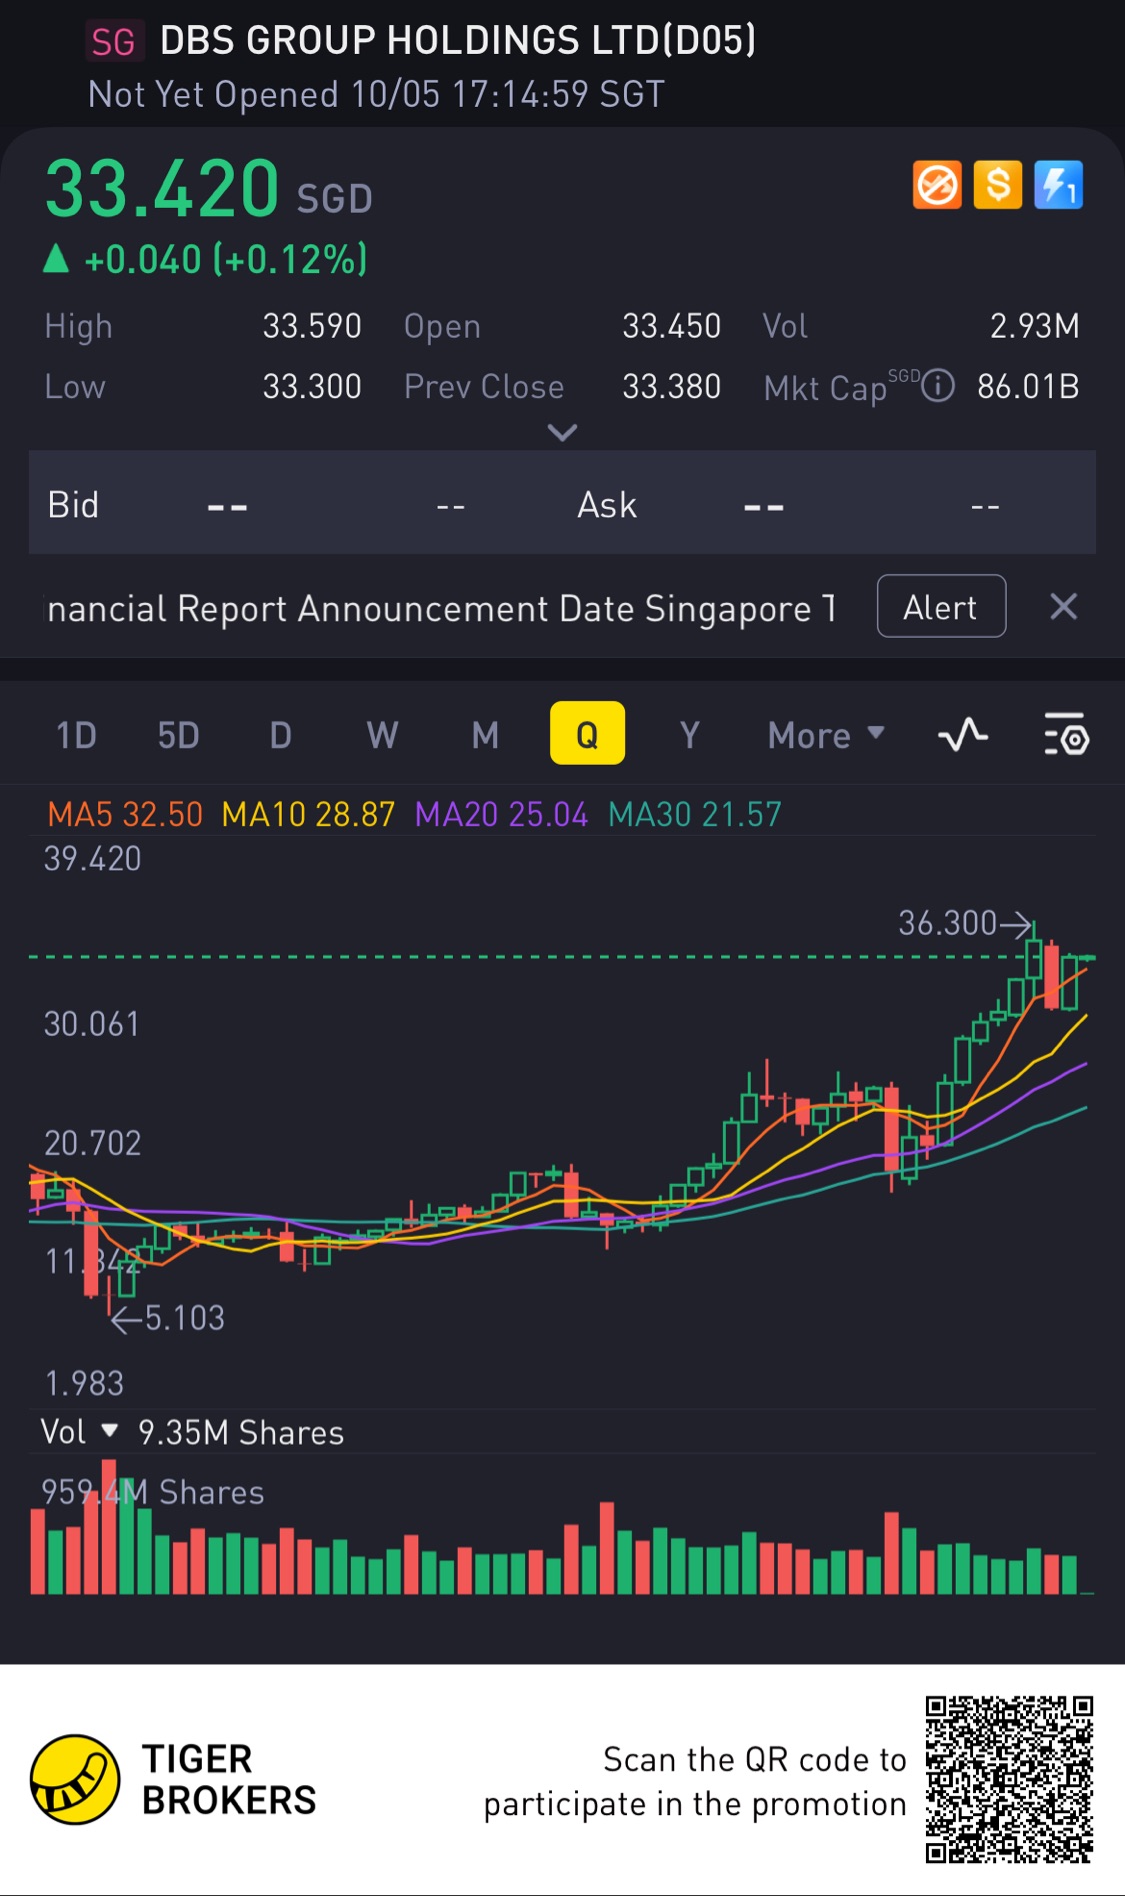
Task: Open the More timeframe dropdown
Action: (826, 735)
